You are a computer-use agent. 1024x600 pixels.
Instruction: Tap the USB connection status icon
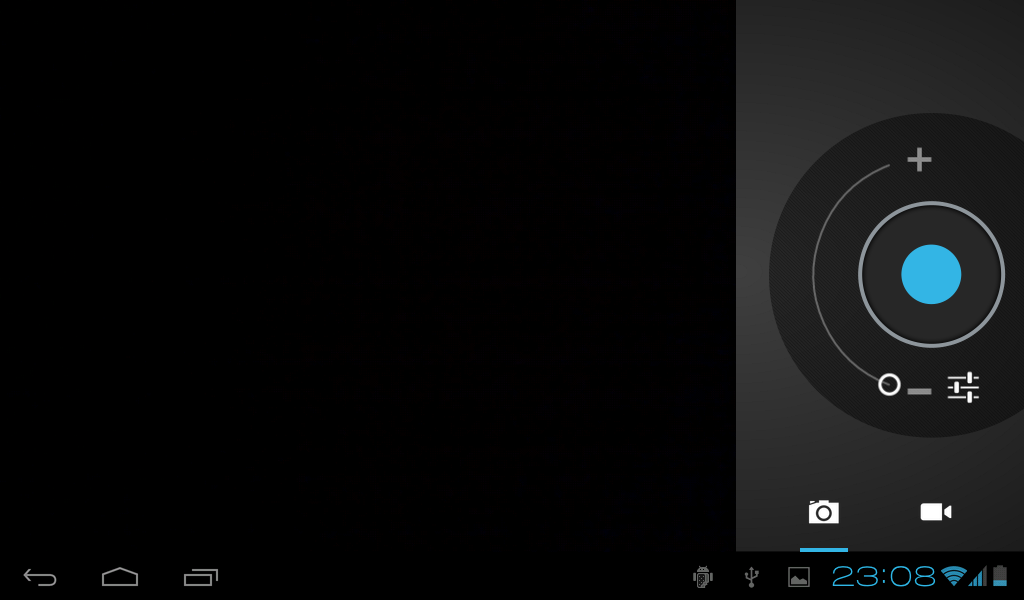[x=751, y=577]
